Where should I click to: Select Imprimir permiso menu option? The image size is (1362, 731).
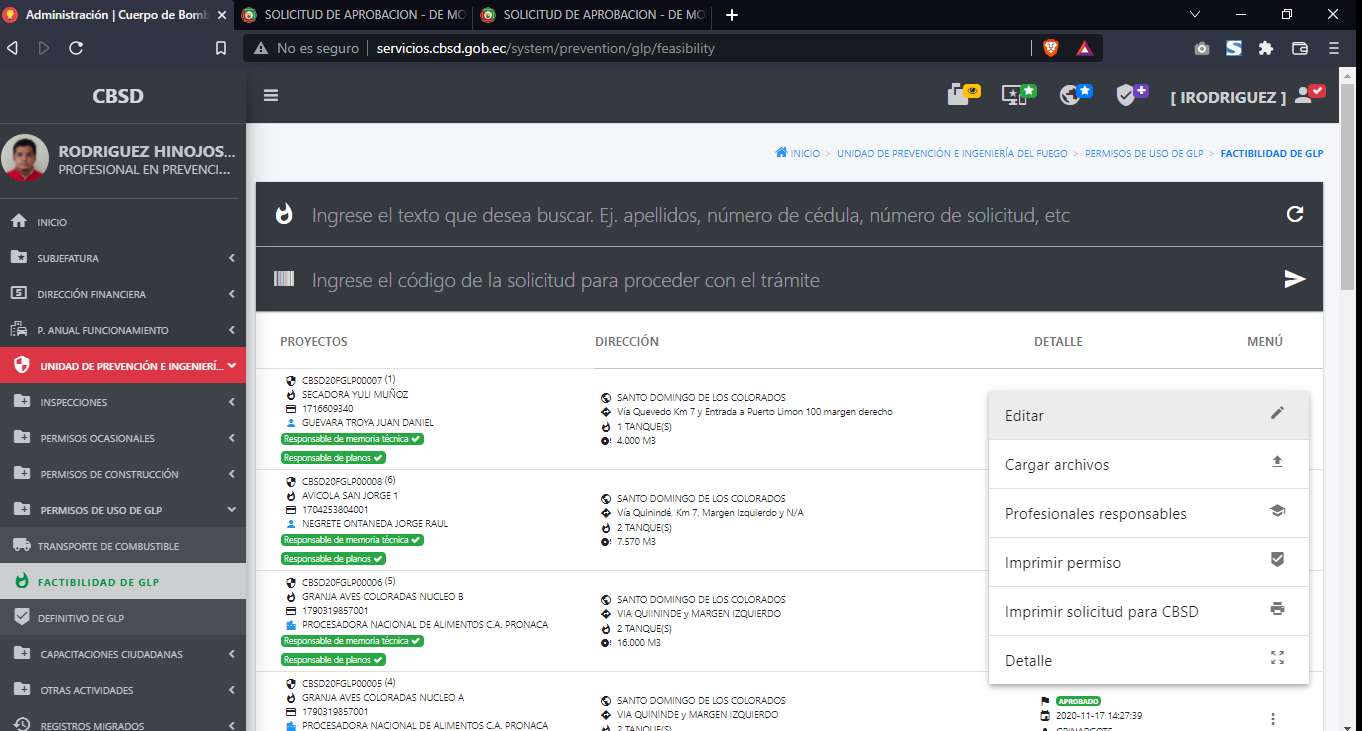point(1147,562)
